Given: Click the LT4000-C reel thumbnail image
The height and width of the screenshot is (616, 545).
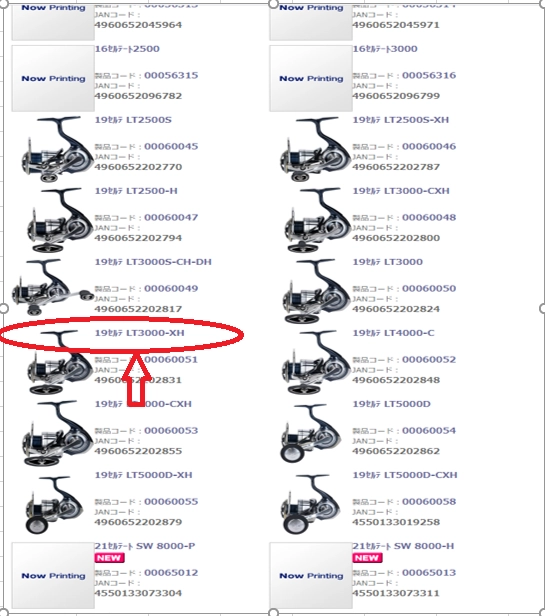Looking at the screenshot, I should pyautogui.click(x=316, y=362).
